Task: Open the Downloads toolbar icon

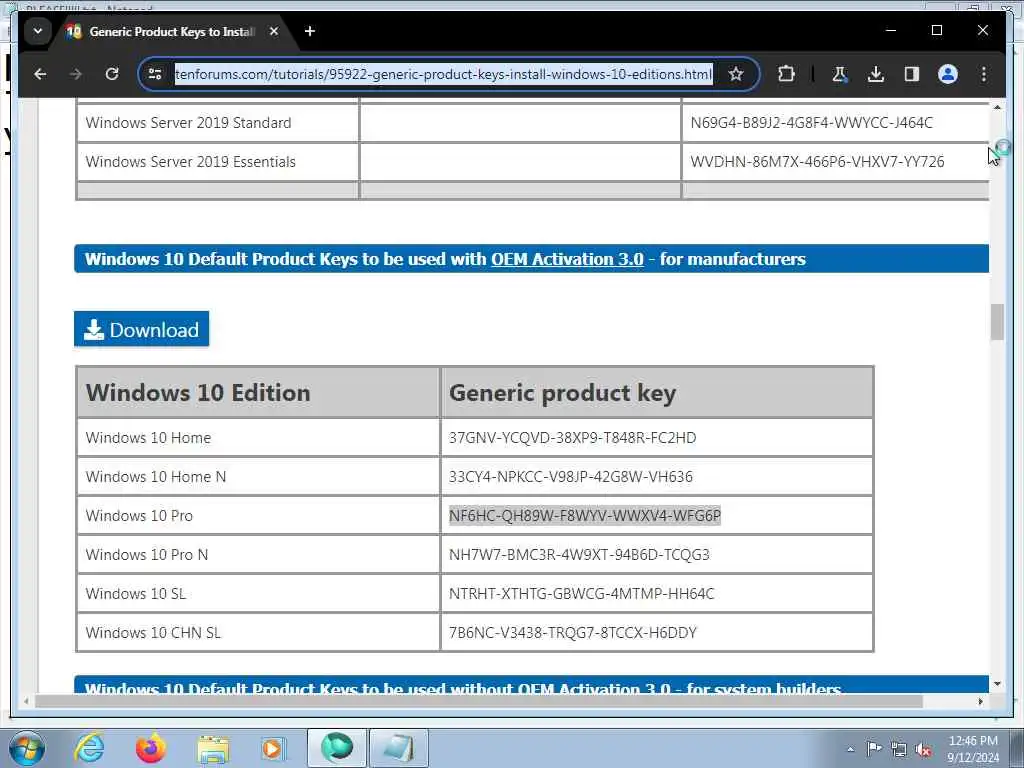Action: click(x=876, y=74)
